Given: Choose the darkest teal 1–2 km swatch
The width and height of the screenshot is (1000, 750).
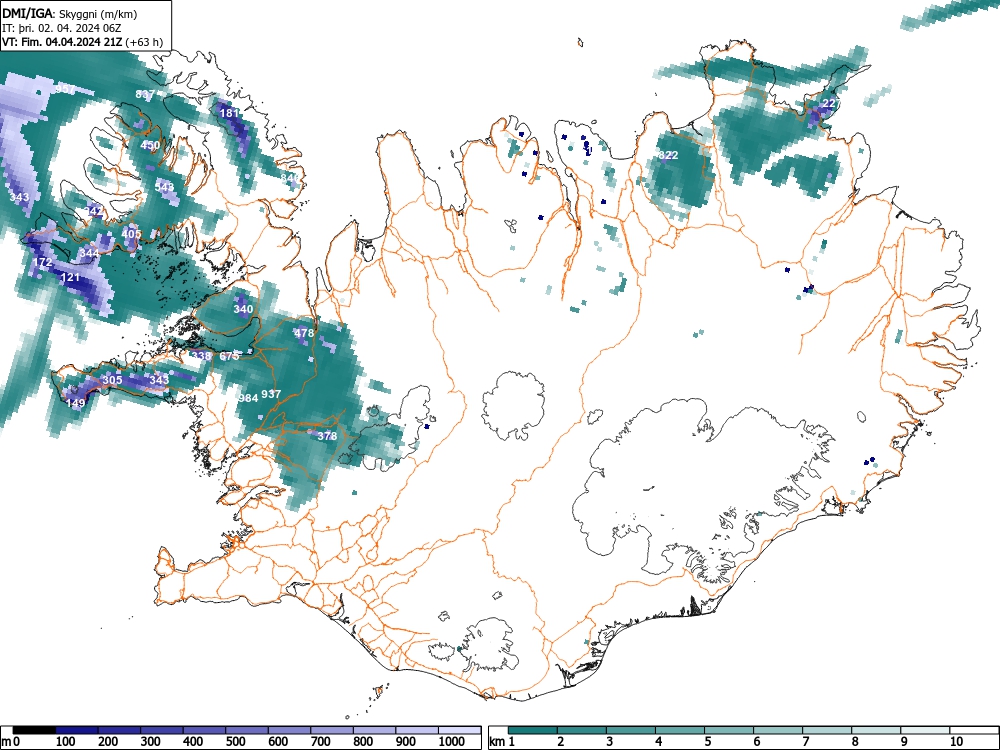Looking at the screenshot, I should (x=533, y=730).
